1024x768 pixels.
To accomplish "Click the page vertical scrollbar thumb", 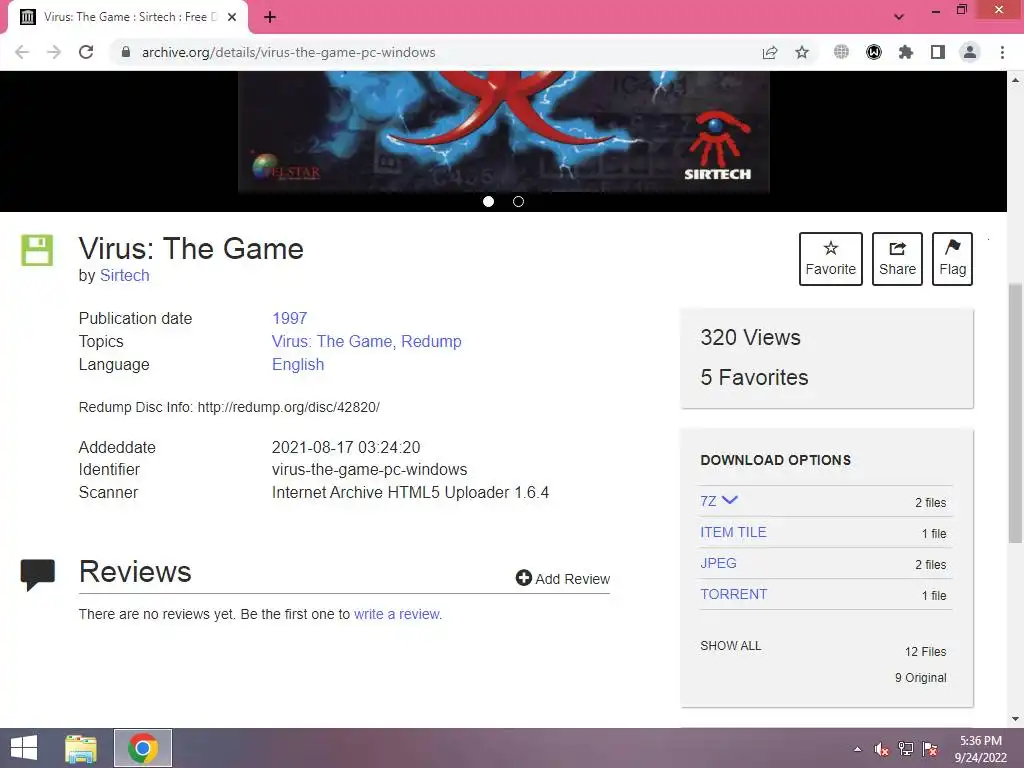I will pos(1015,413).
